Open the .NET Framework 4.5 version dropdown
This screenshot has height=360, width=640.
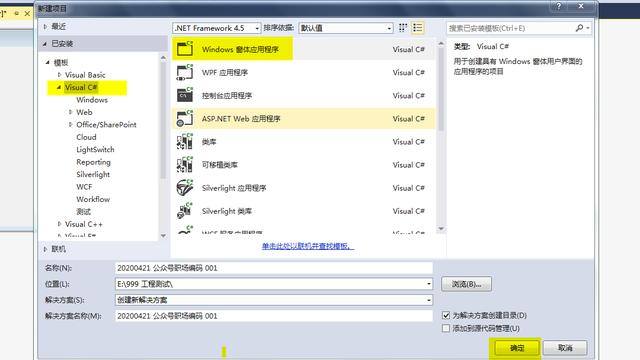click(217, 28)
